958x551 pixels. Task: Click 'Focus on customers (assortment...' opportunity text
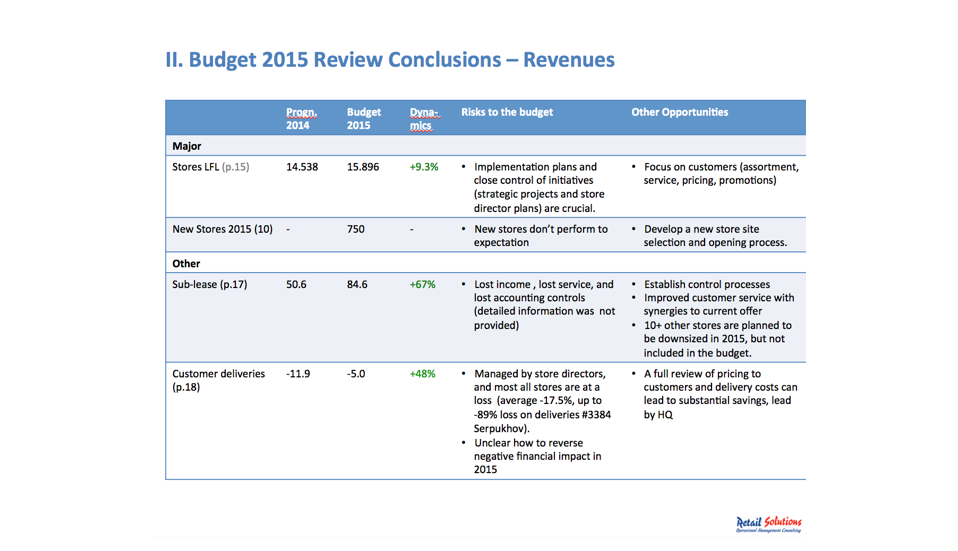(x=721, y=173)
